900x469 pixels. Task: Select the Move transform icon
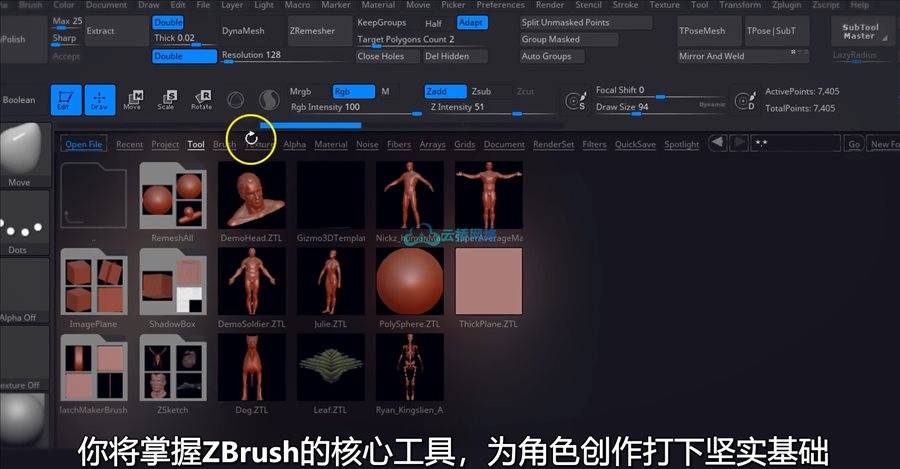[133, 100]
